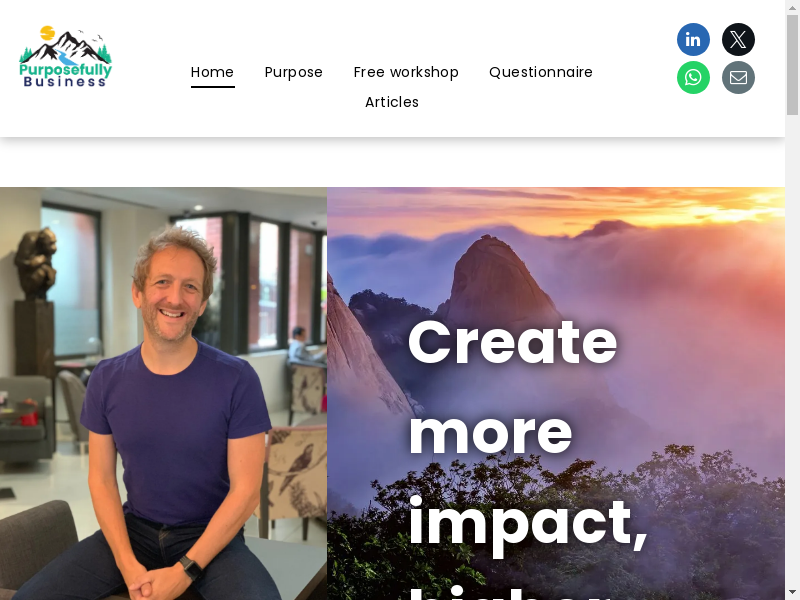
Task: Open the green WhatsApp icon
Action: [693, 78]
